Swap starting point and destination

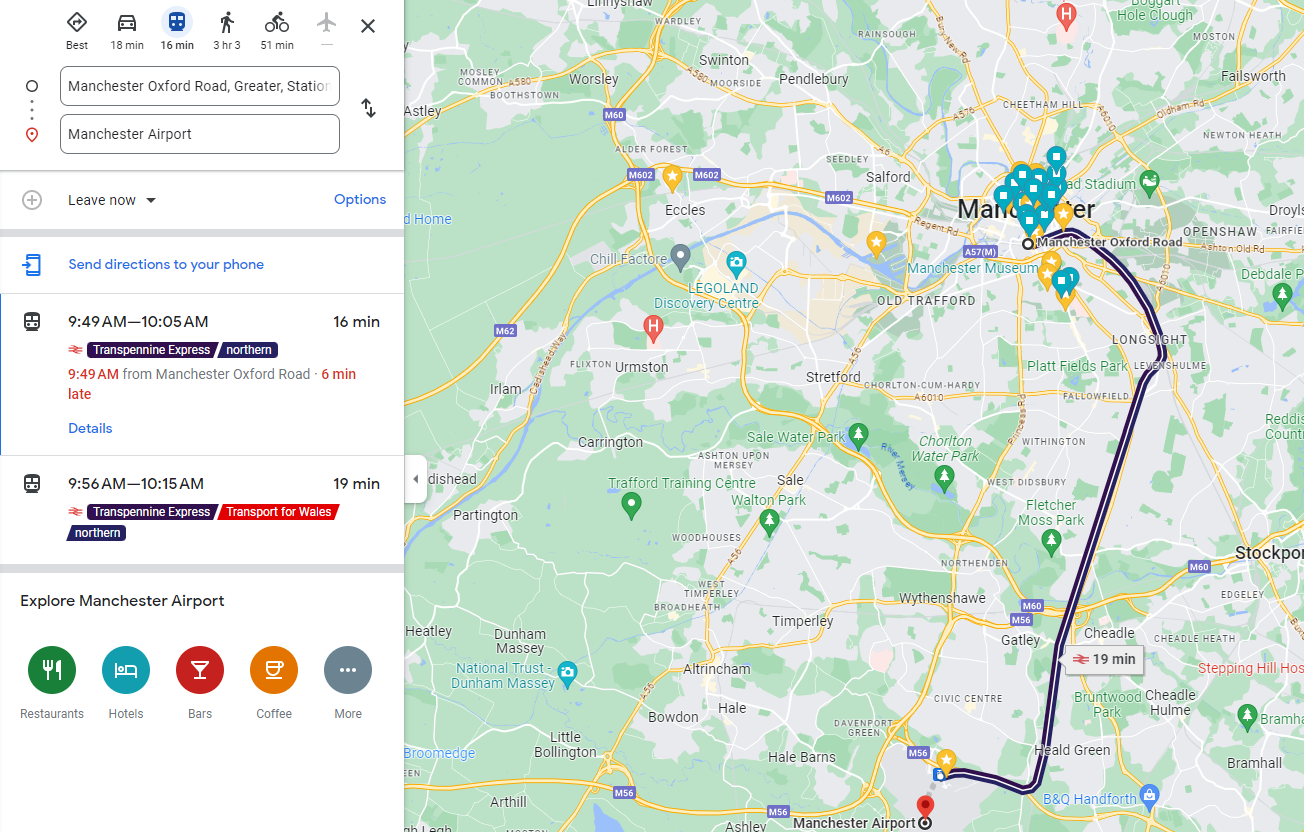369,108
